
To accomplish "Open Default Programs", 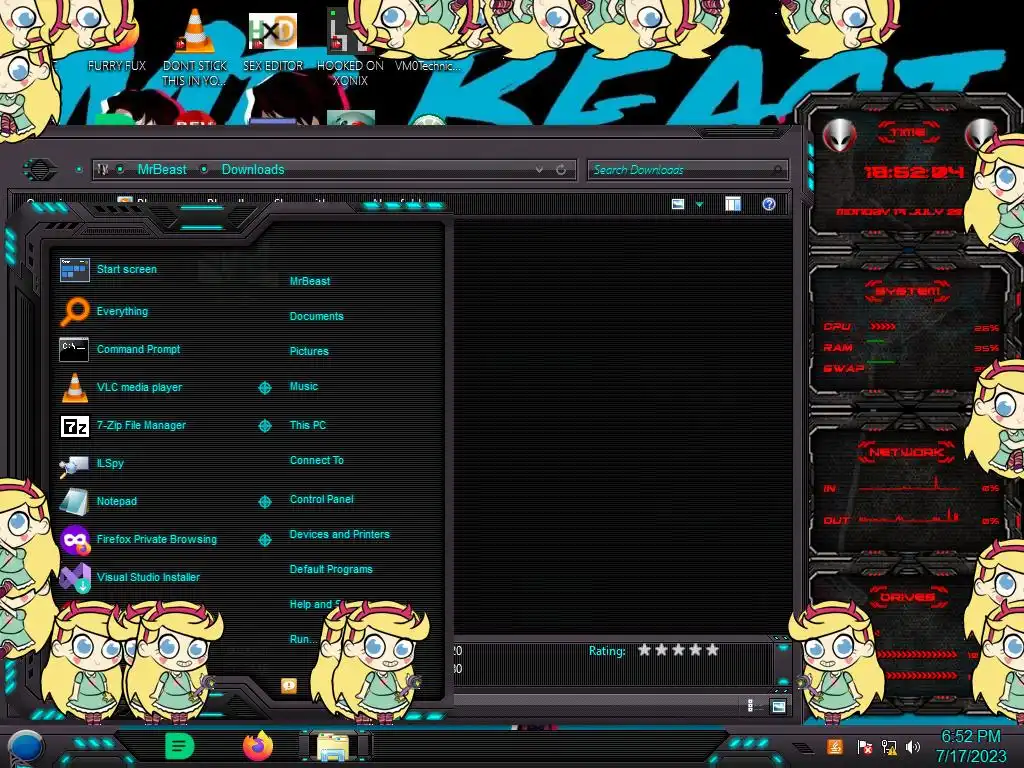I will coord(331,569).
